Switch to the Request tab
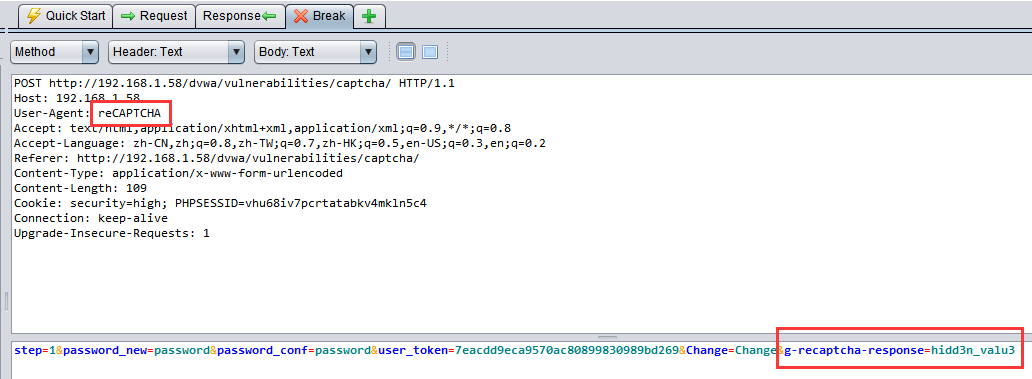This screenshot has width=1032, height=379. [x=154, y=16]
